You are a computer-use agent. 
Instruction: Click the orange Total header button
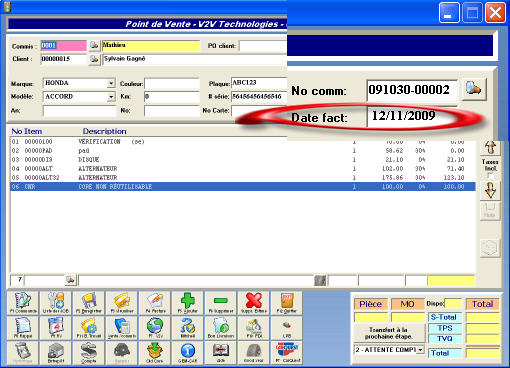coord(482,304)
